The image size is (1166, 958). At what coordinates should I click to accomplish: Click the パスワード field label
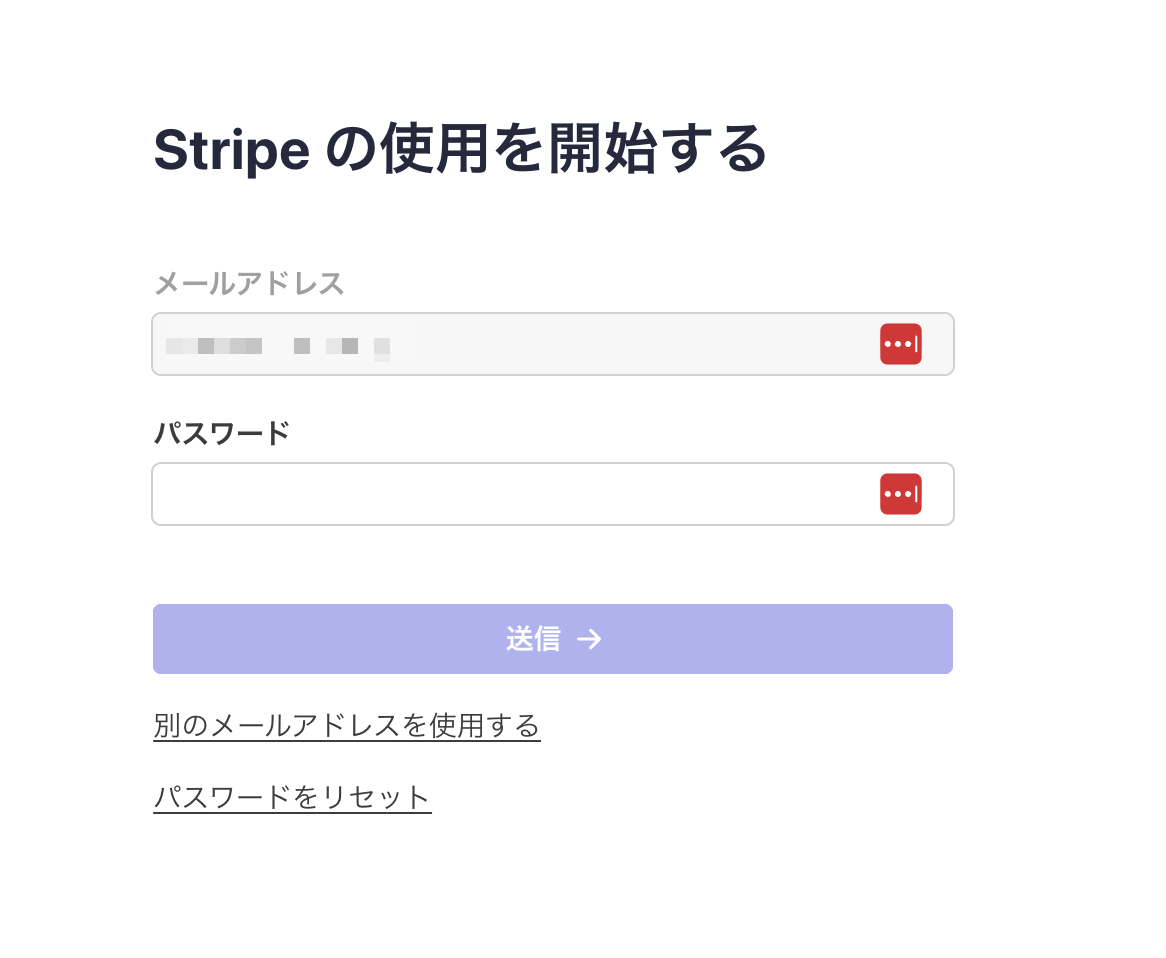point(221,434)
